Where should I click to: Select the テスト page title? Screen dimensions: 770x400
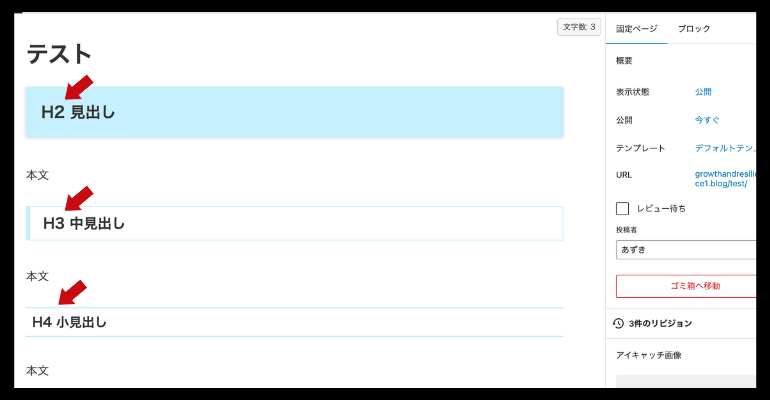click(x=59, y=53)
